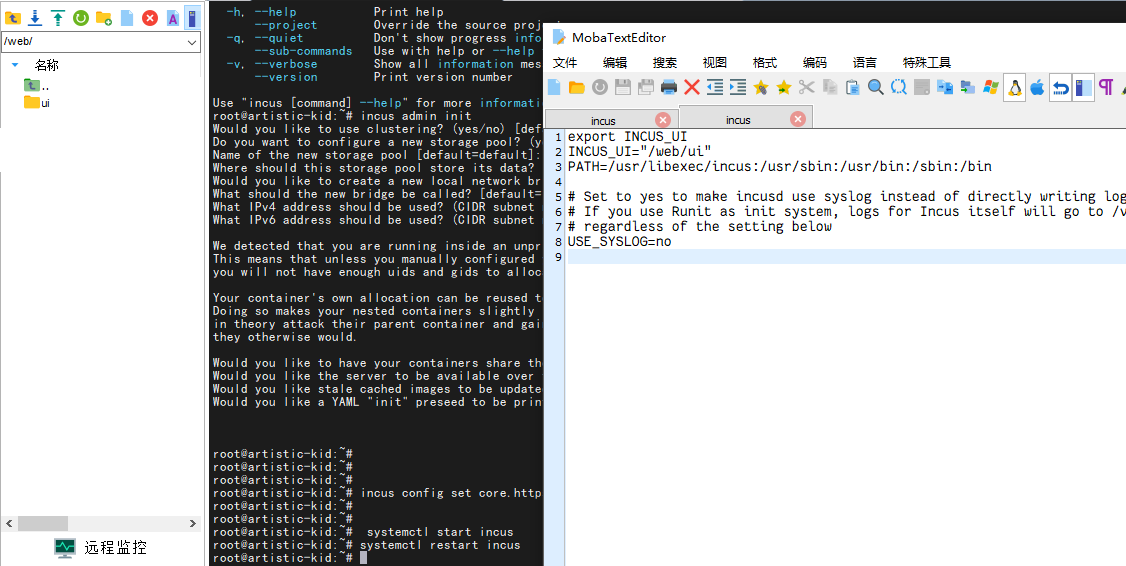Toggle Linux penguin line-ending format
This screenshot has width=1126, height=566.
1014,88
